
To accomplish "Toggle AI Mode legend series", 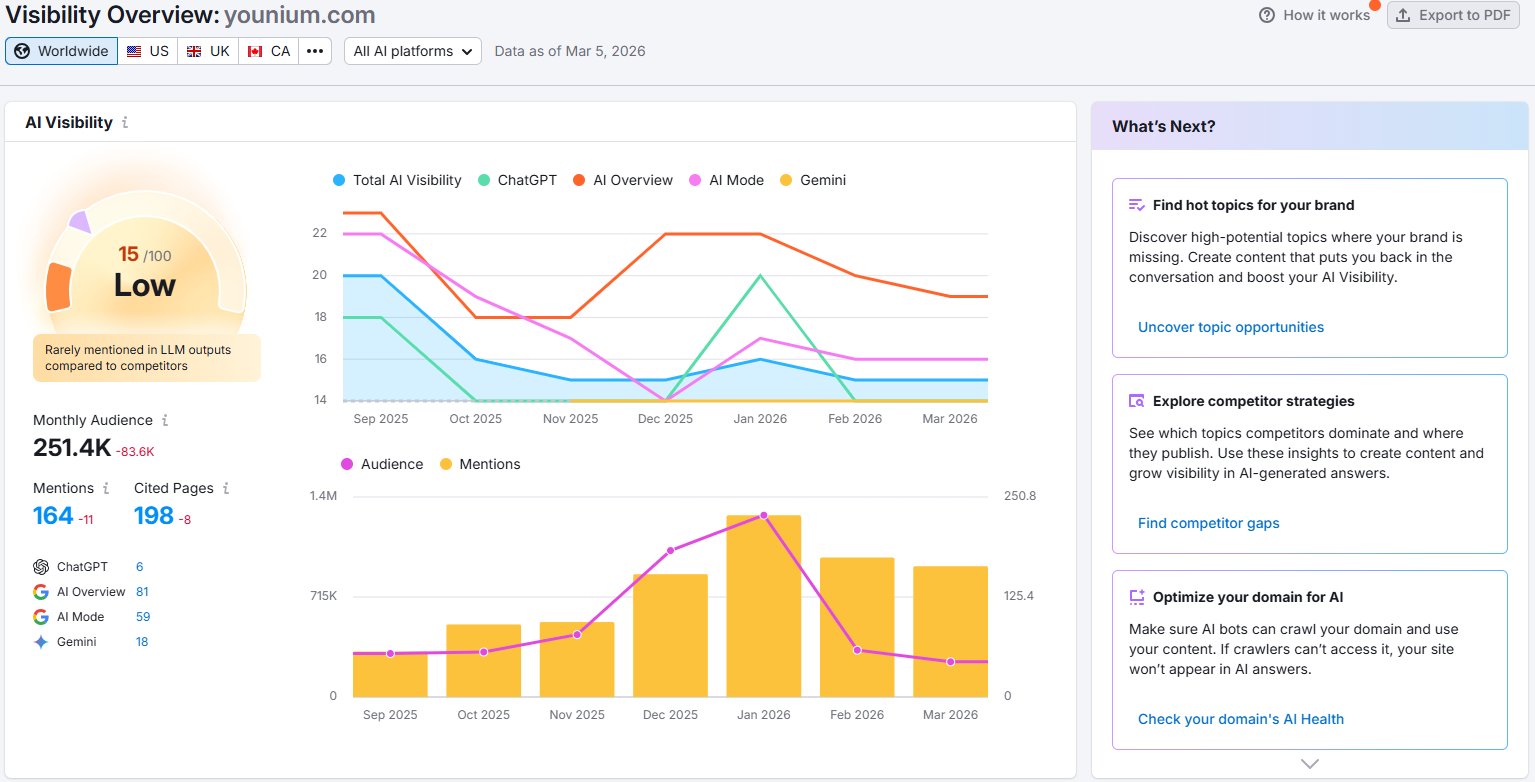I will coord(726,180).
